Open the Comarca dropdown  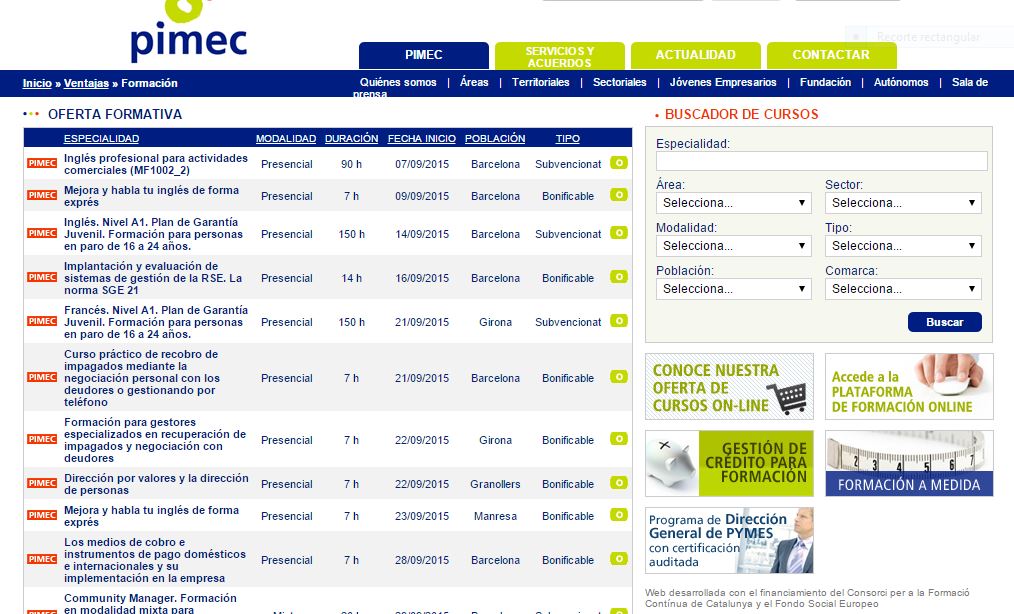(903, 289)
